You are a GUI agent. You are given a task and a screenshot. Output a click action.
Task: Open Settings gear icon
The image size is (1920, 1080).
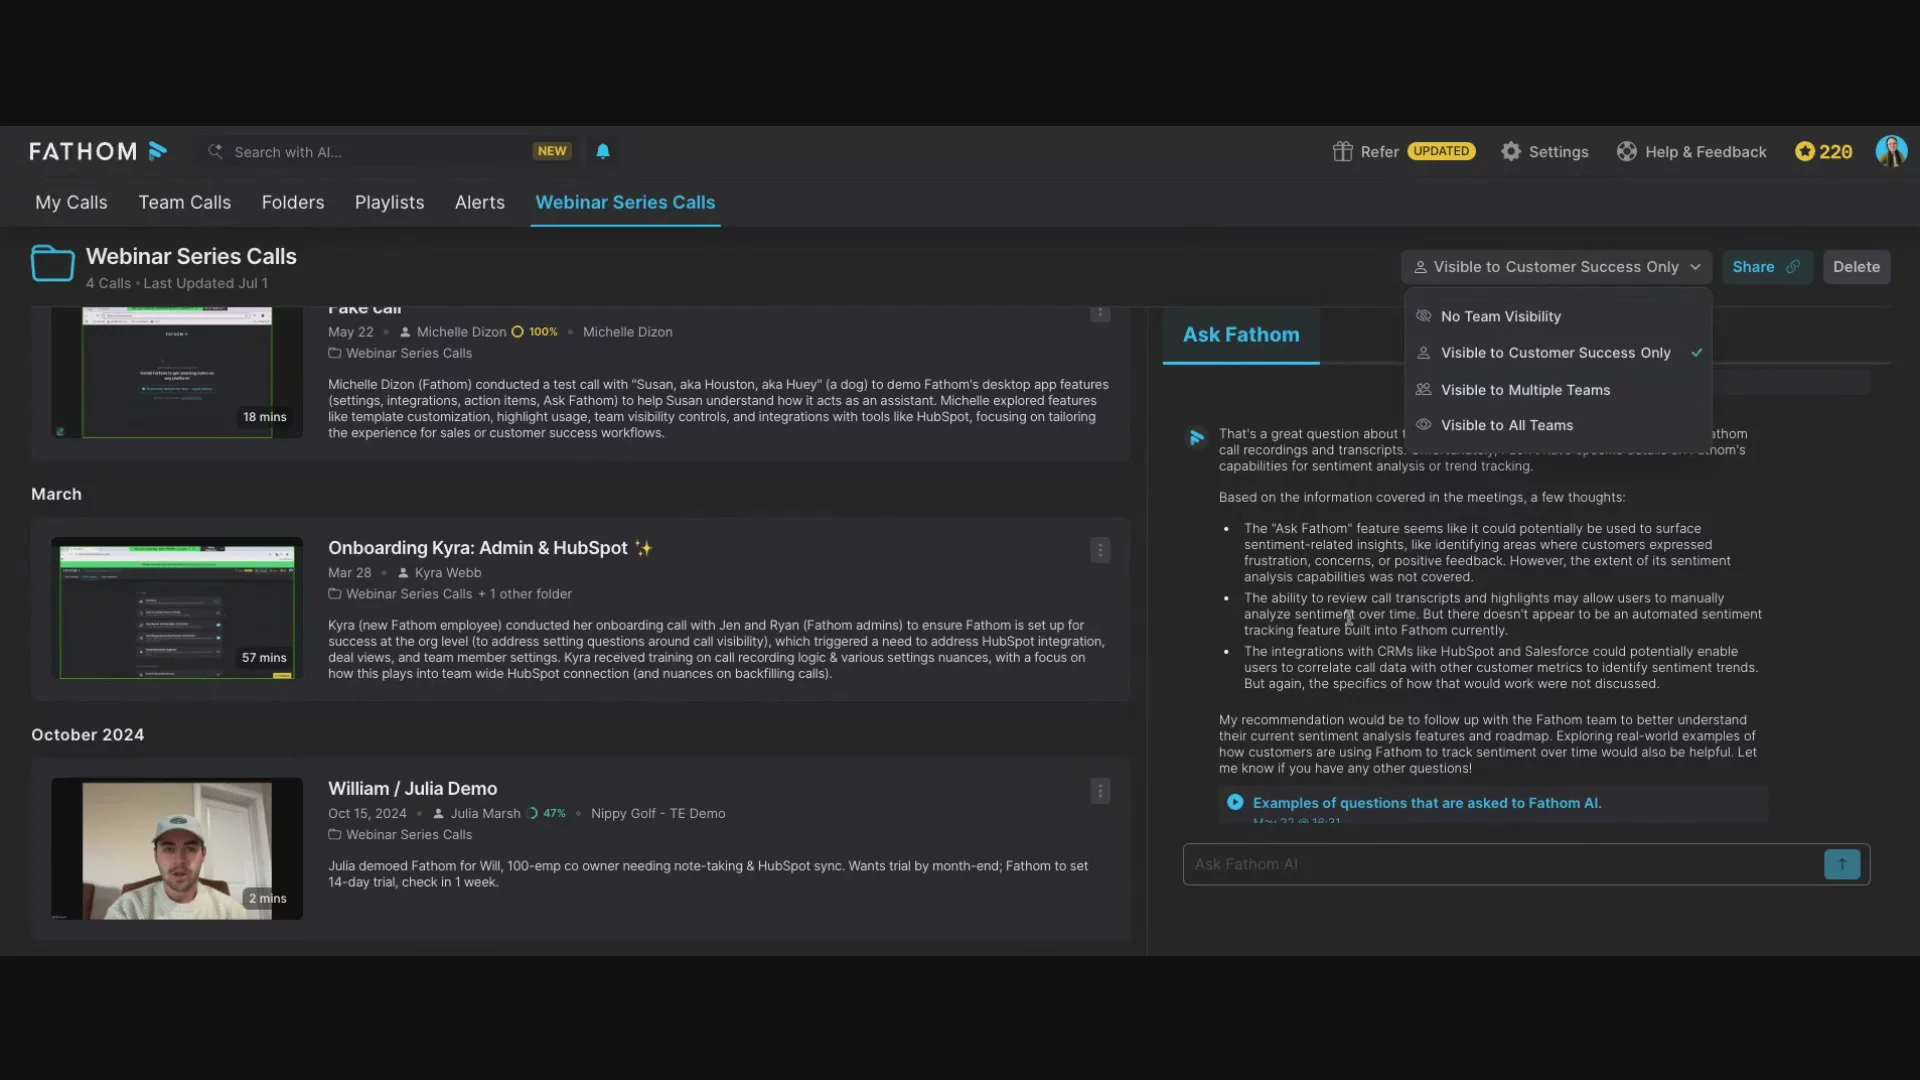1511,151
